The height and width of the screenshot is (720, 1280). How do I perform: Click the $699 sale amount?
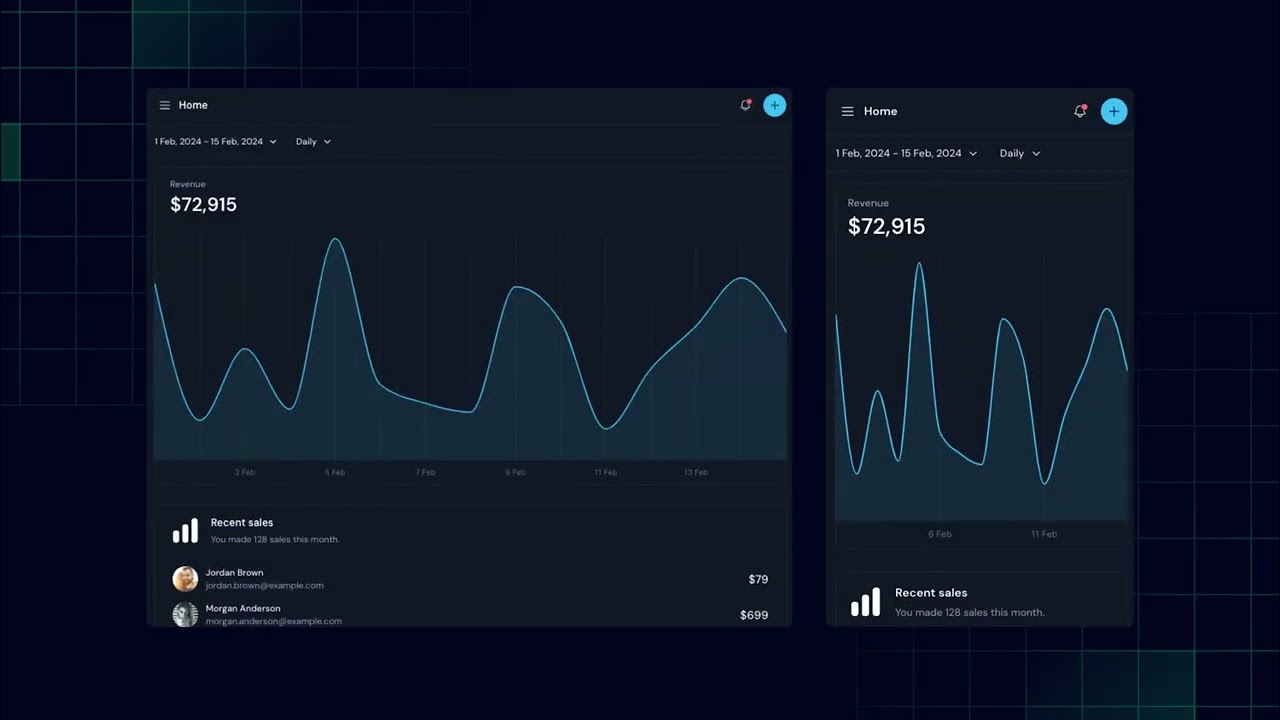click(754, 615)
